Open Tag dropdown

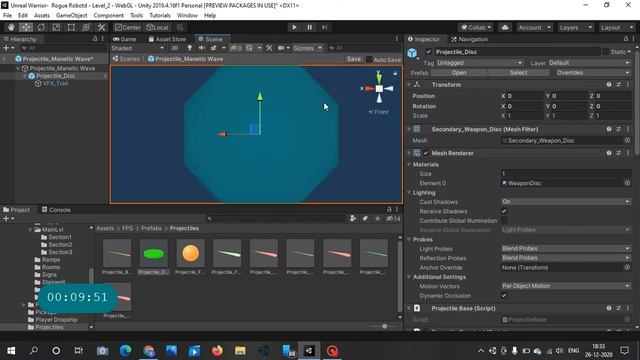(x=480, y=63)
